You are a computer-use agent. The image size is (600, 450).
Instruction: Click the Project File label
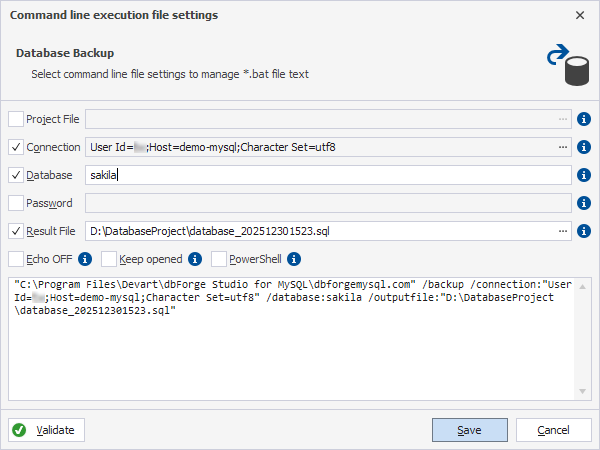tap(53, 119)
